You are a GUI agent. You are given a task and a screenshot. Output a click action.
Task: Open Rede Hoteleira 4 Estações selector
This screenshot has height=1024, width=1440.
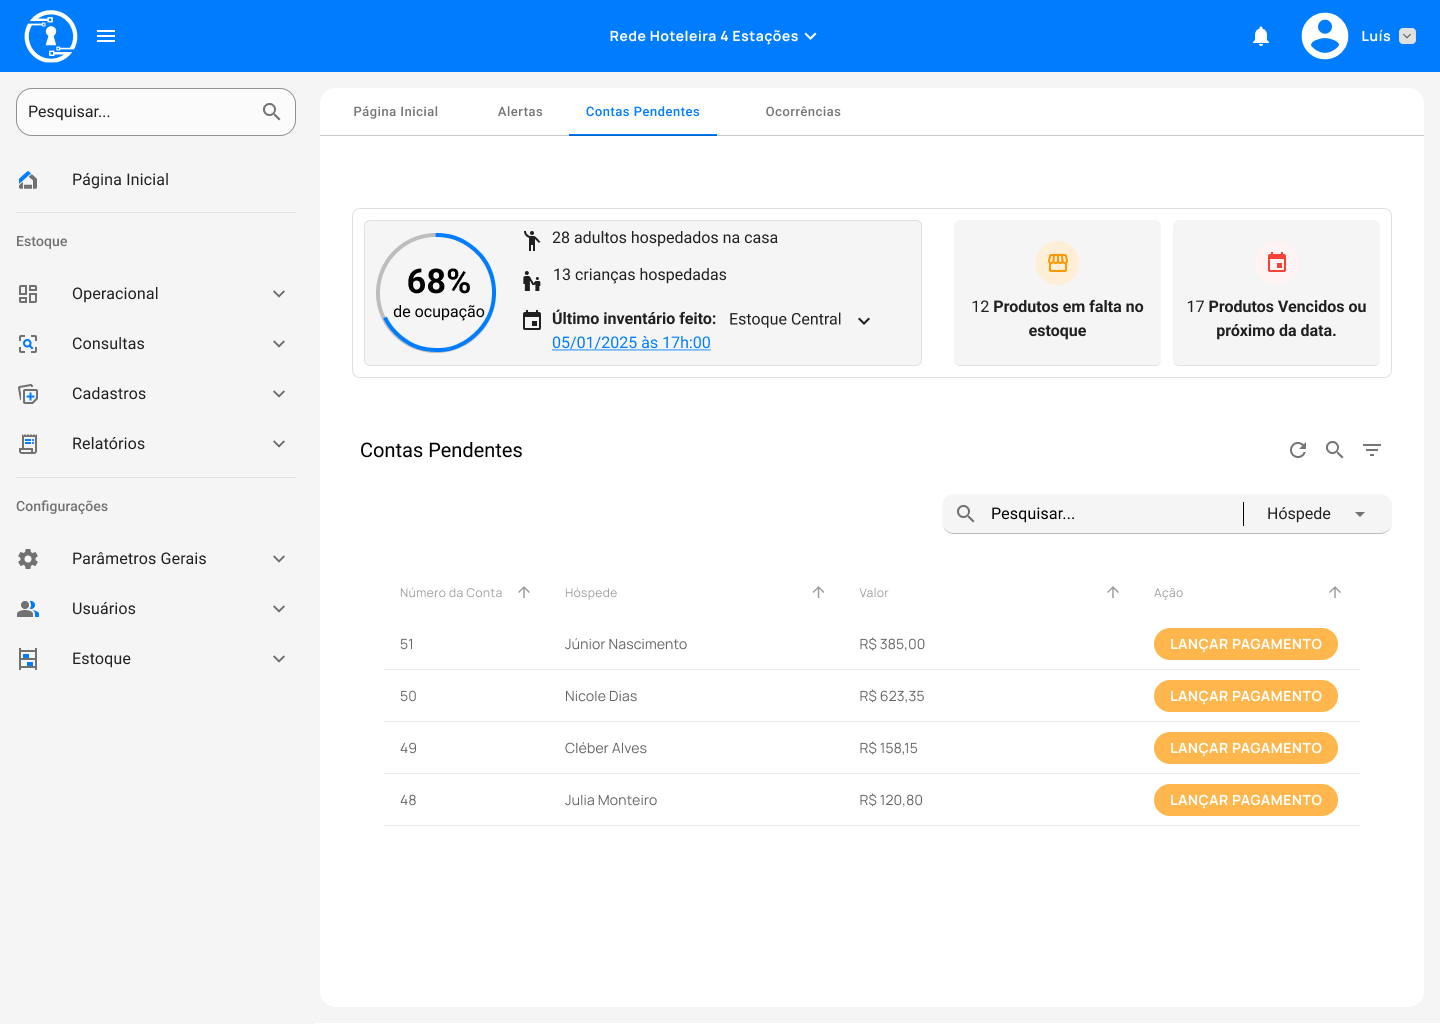pyautogui.click(x=712, y=36)
